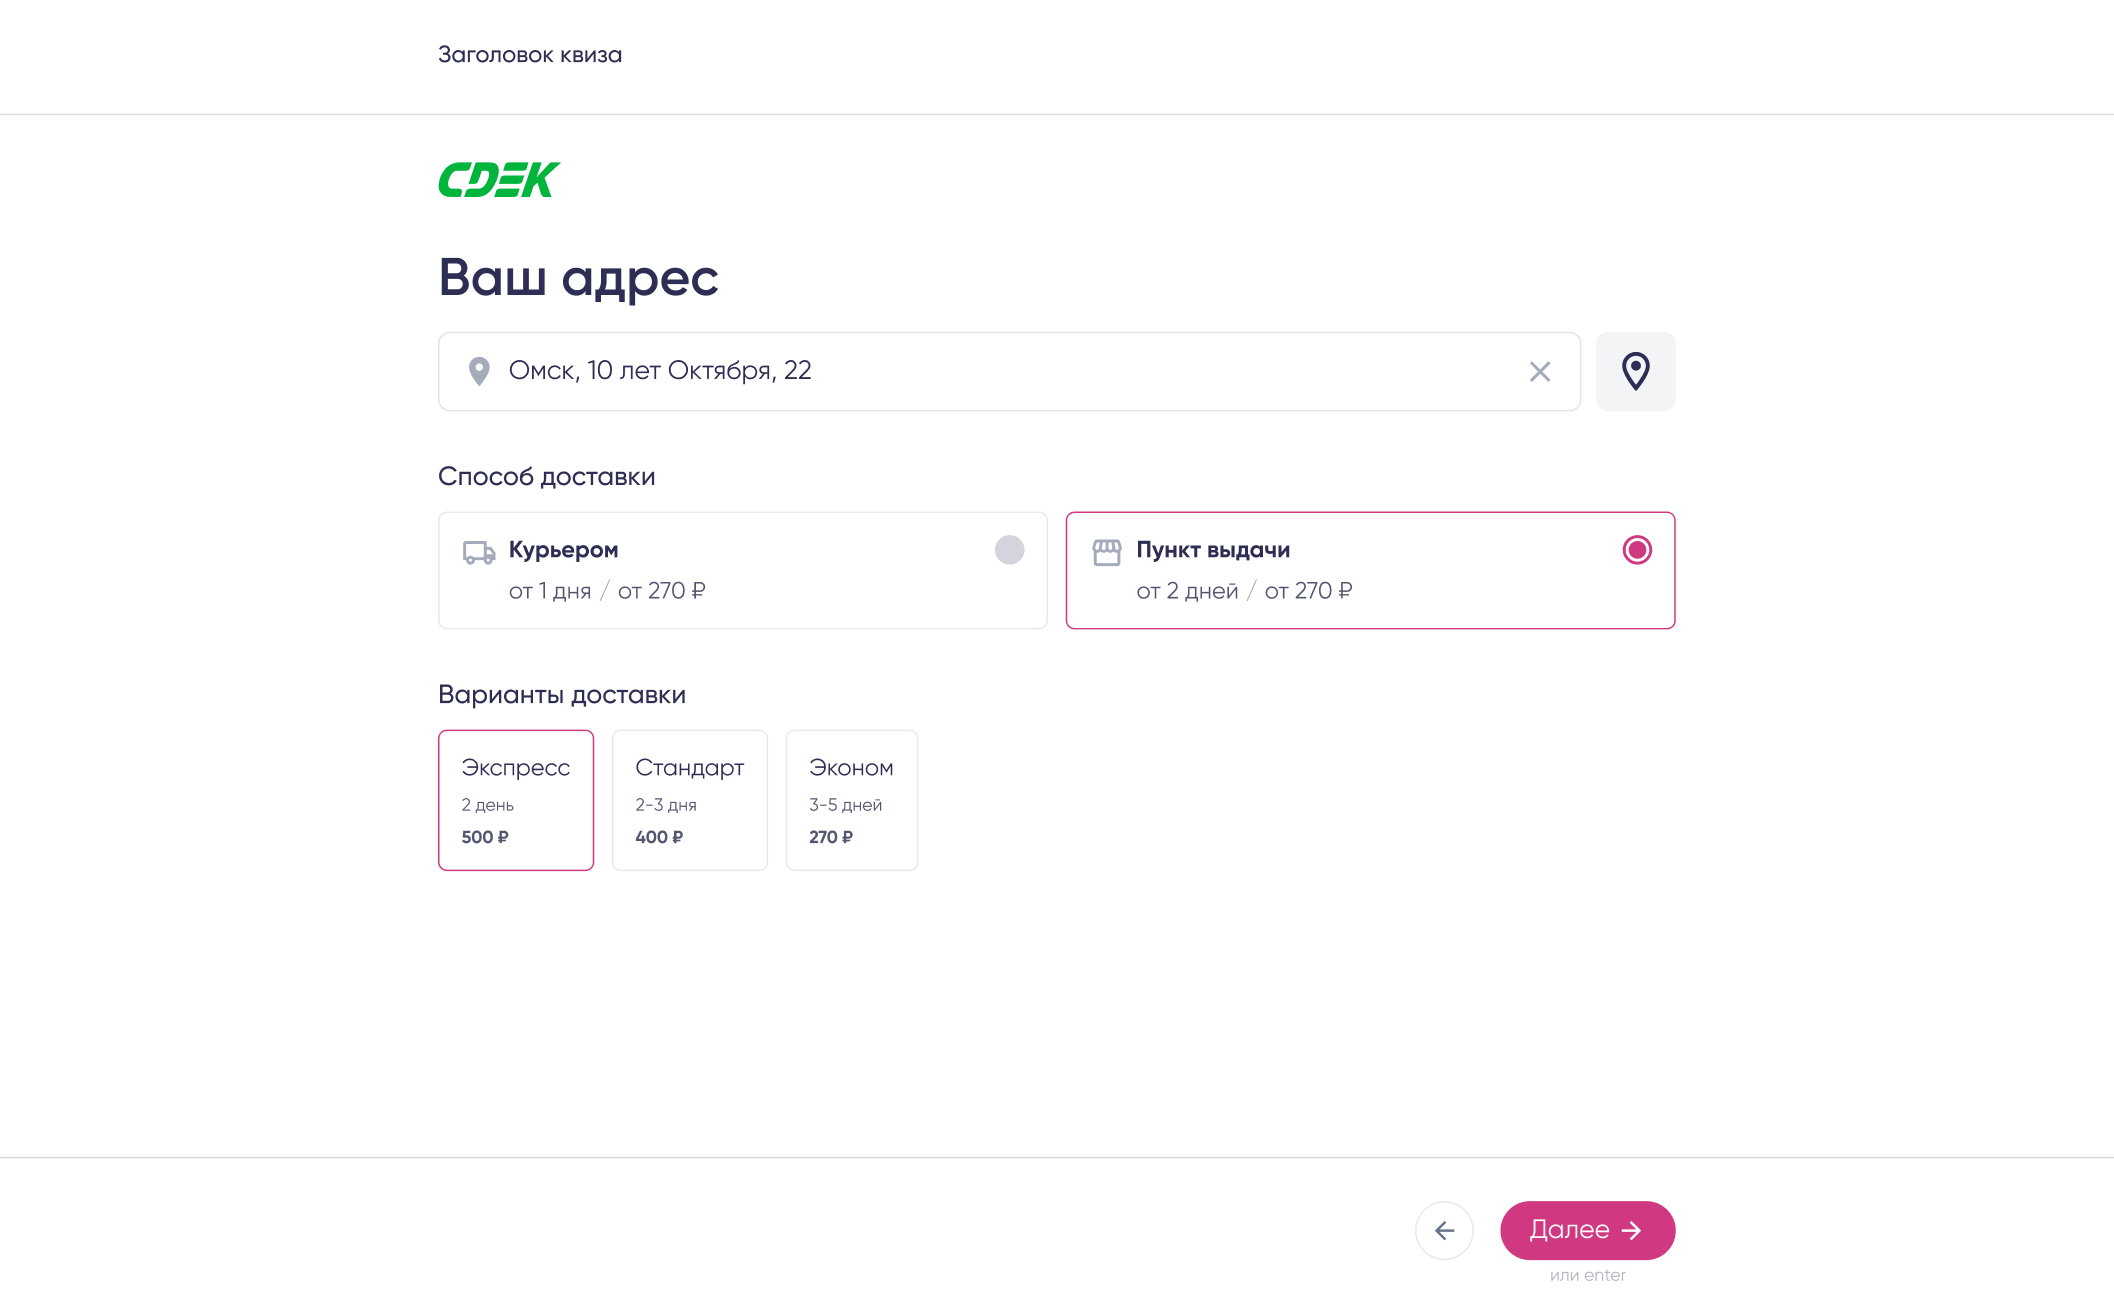The height and width of the screenshot is (1300, 2114).
Task: Clear the address with the X icon
Action: (1539, 372)
